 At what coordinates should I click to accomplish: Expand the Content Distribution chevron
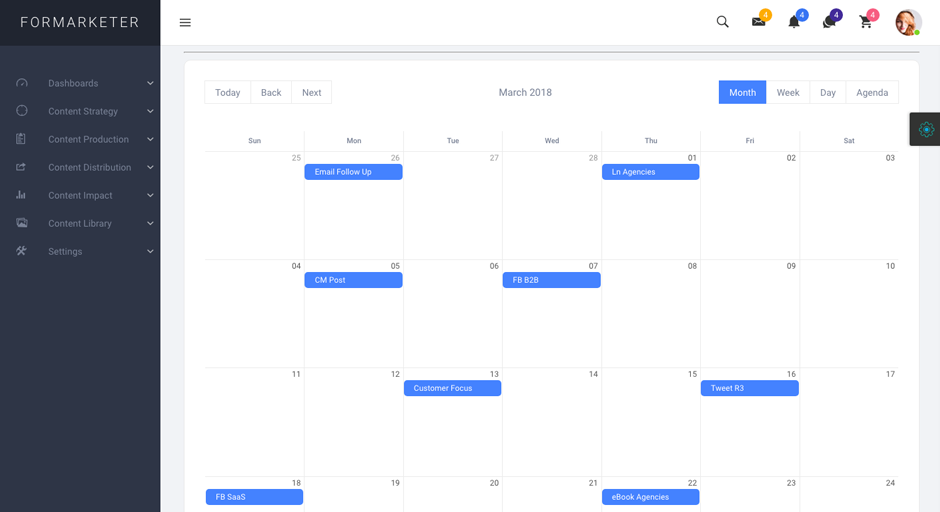click(x=150, y=167)
